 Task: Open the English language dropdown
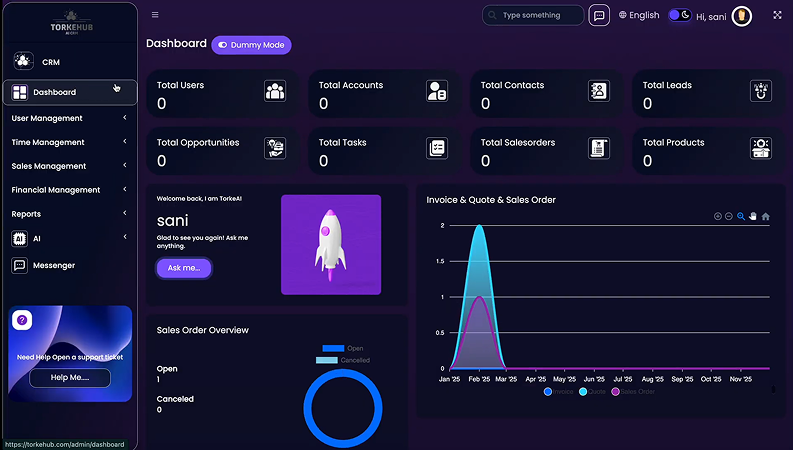[639, 15]
